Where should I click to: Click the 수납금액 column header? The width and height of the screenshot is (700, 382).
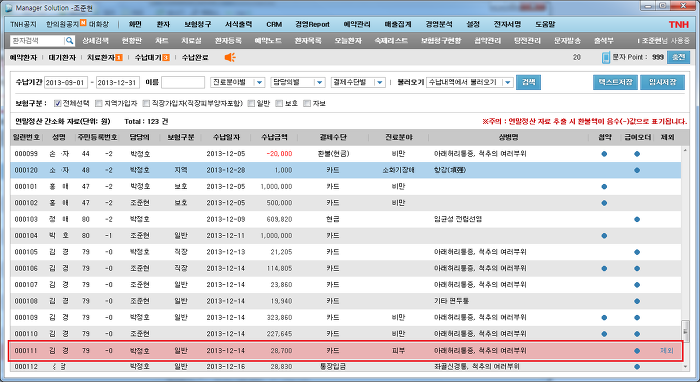pyautogui.click(x=274, y=137)
